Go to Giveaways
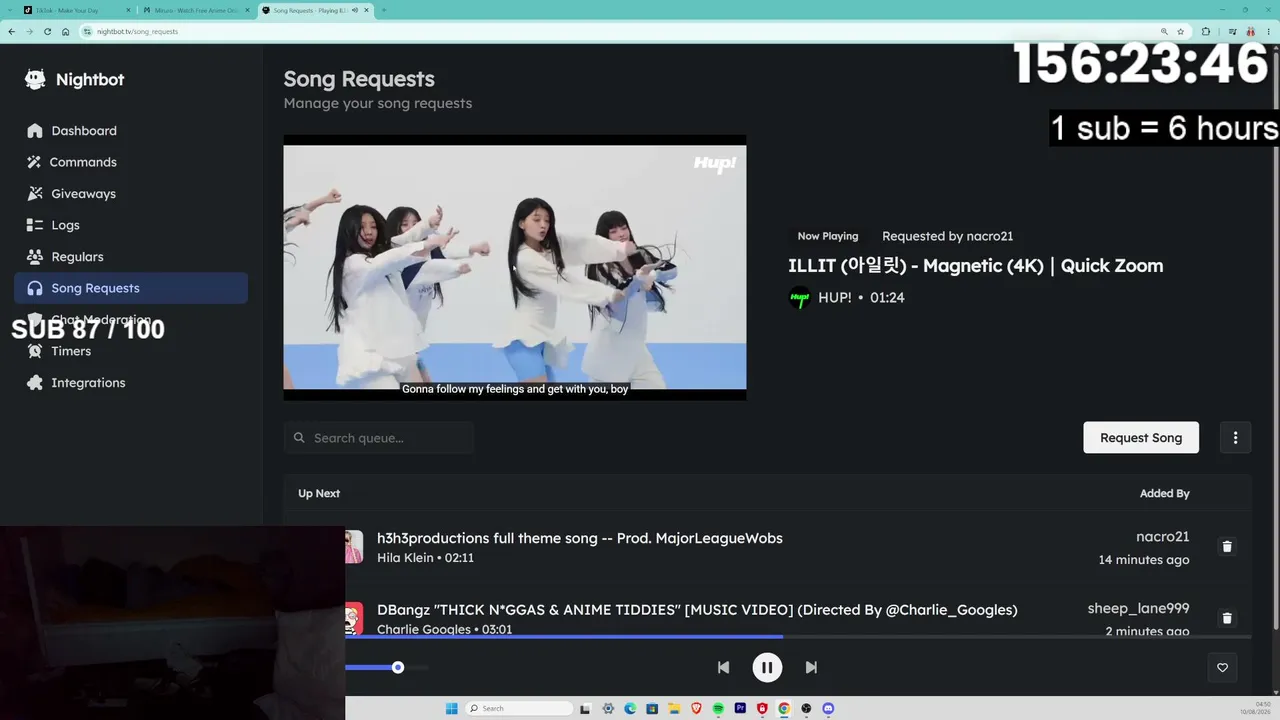The image size is (1280, 720). (x=131, y=194)
